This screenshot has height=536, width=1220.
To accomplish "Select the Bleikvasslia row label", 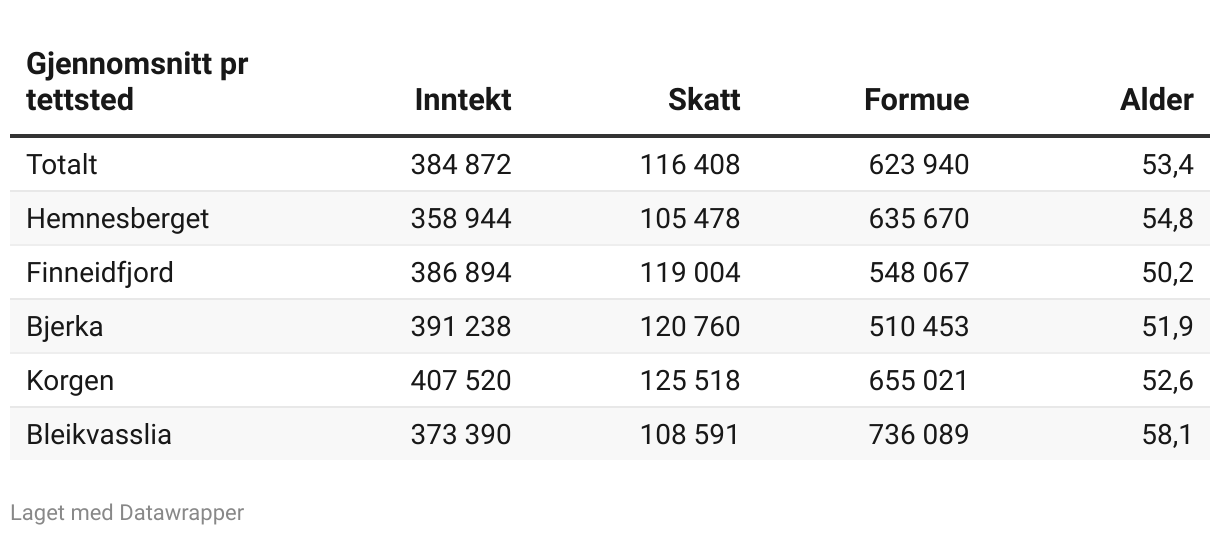I will (99, 434).
